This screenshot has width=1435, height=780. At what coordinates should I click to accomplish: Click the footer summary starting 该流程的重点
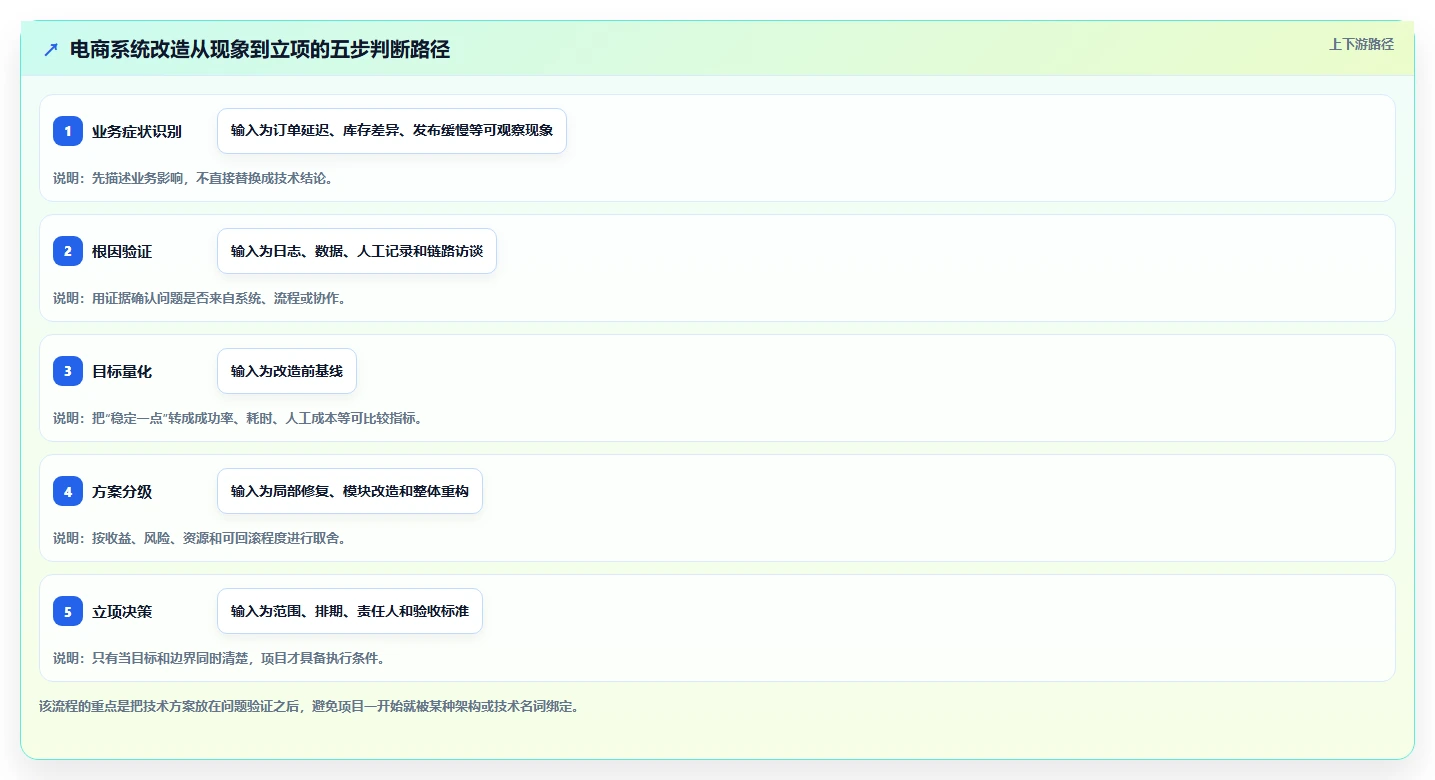(309, 706)
